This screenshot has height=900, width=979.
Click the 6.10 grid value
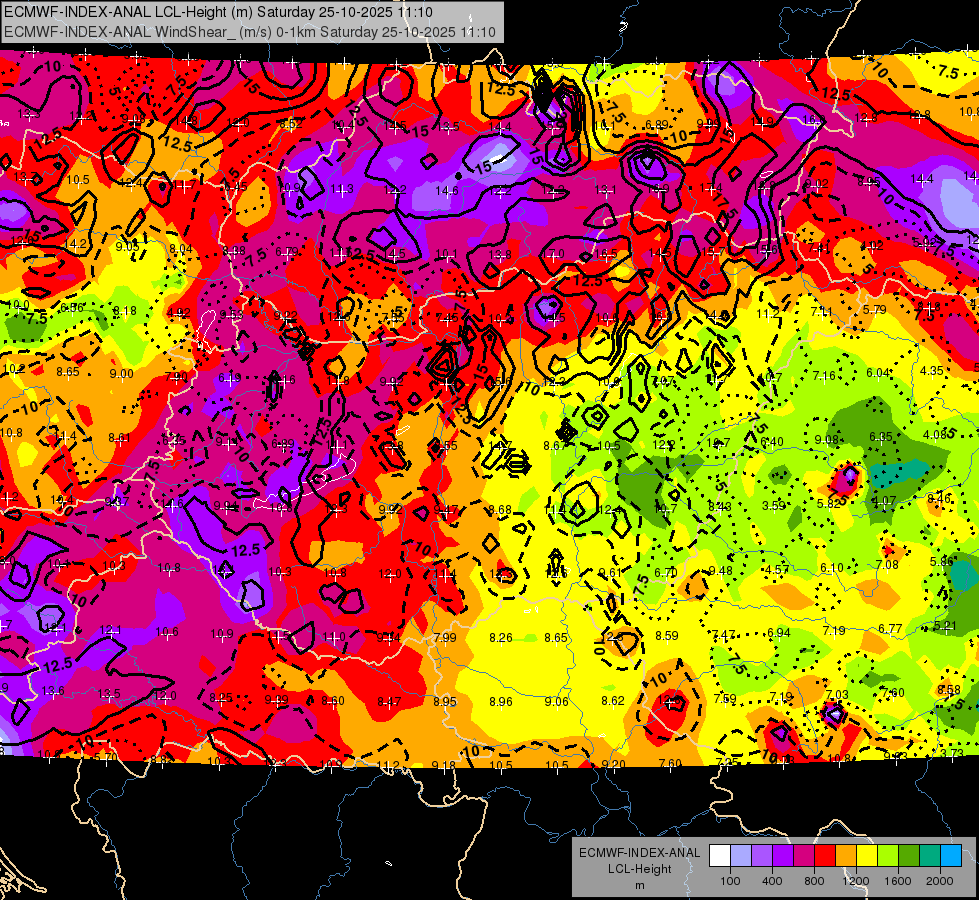[x=832, y=568]
